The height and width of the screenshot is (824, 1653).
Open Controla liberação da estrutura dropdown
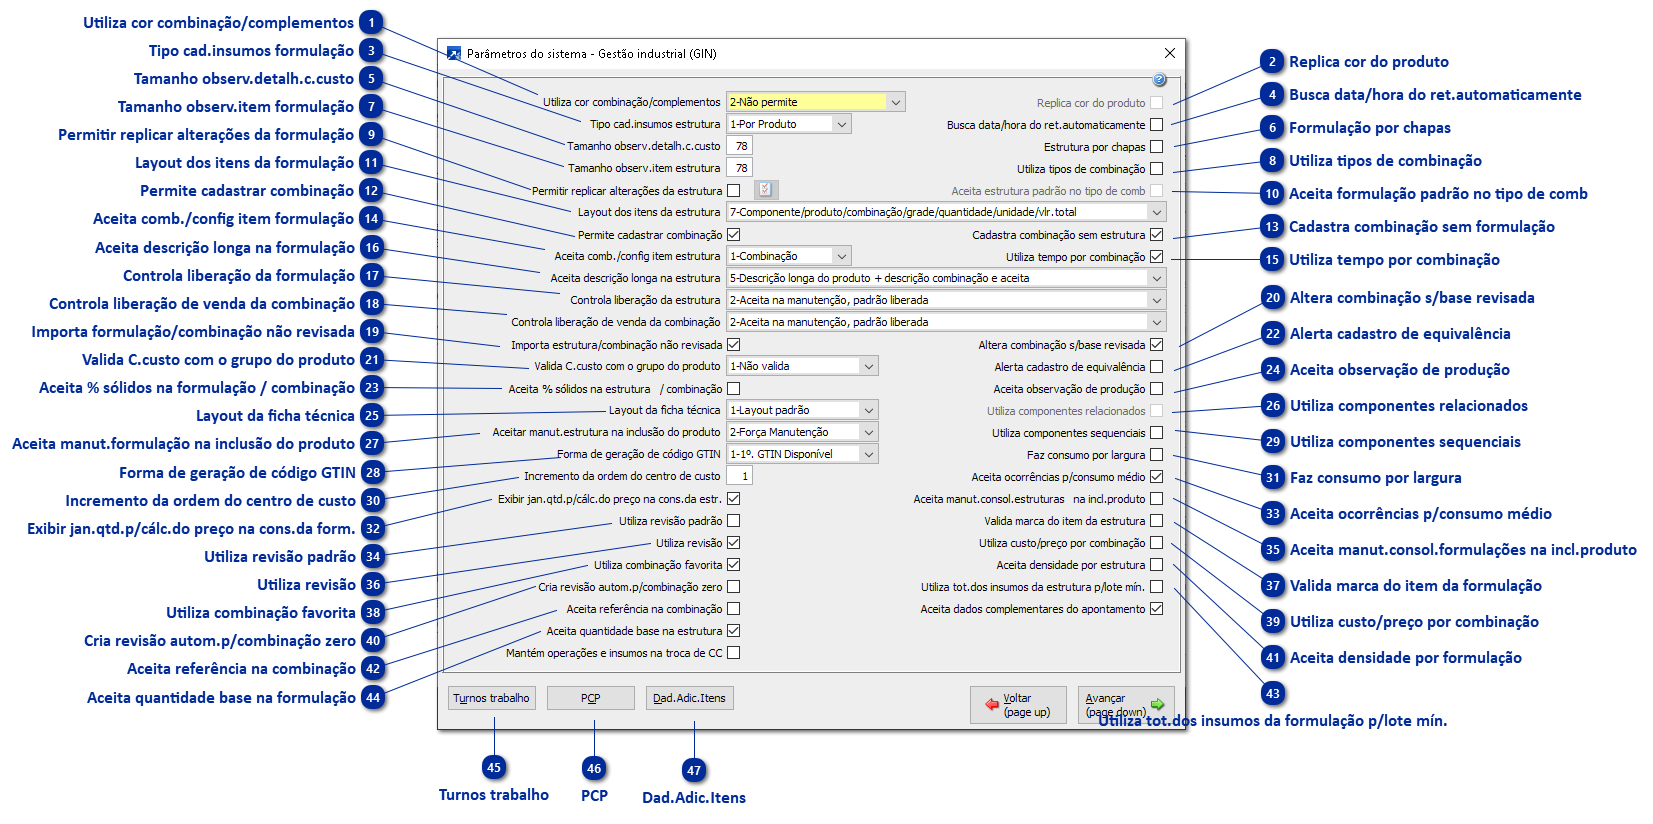pyautogui.click(x=1157, y=300)
